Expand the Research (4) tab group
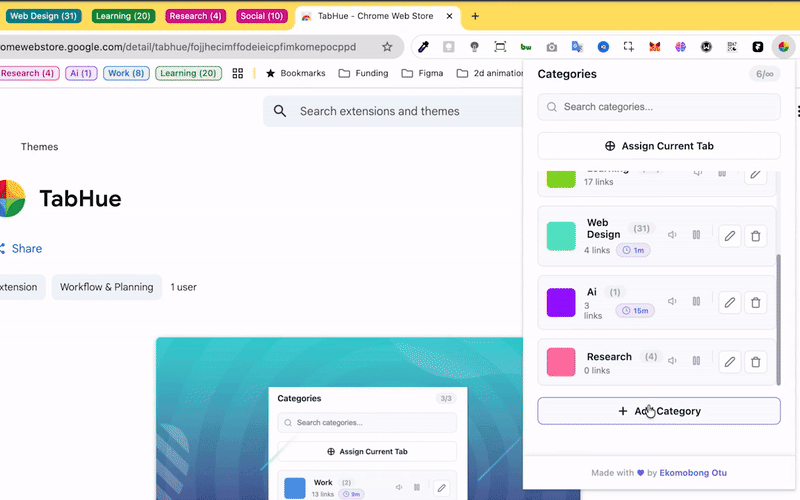The height and width of the screenshot is (500, 800). 195,16
